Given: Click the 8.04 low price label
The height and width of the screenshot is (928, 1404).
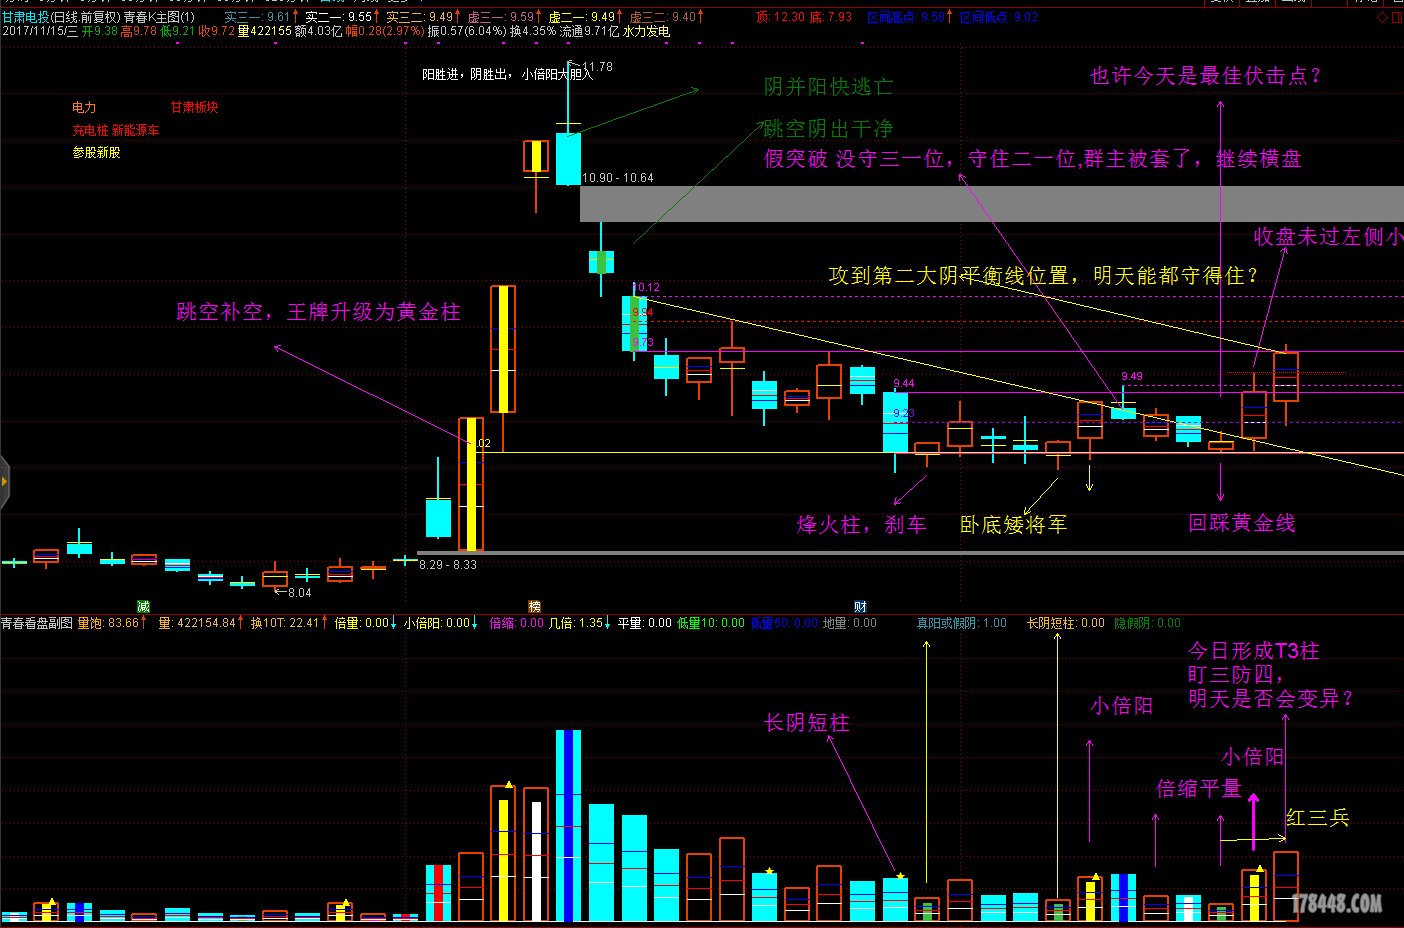Looking at the screenshot, I should (299, 593).
